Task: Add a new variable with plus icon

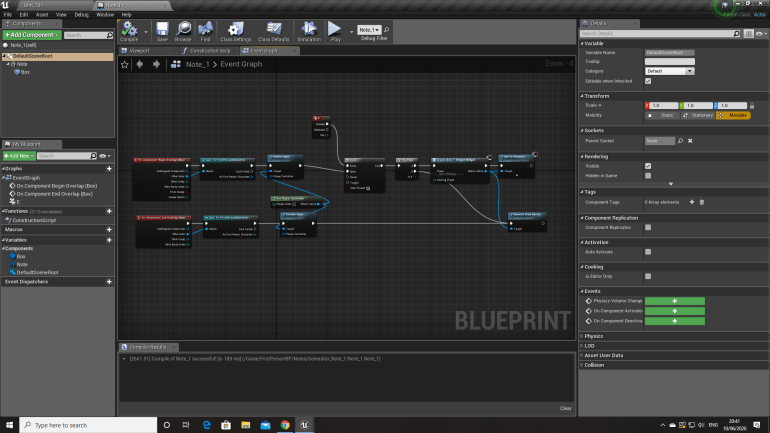Action: click(109, 240)
